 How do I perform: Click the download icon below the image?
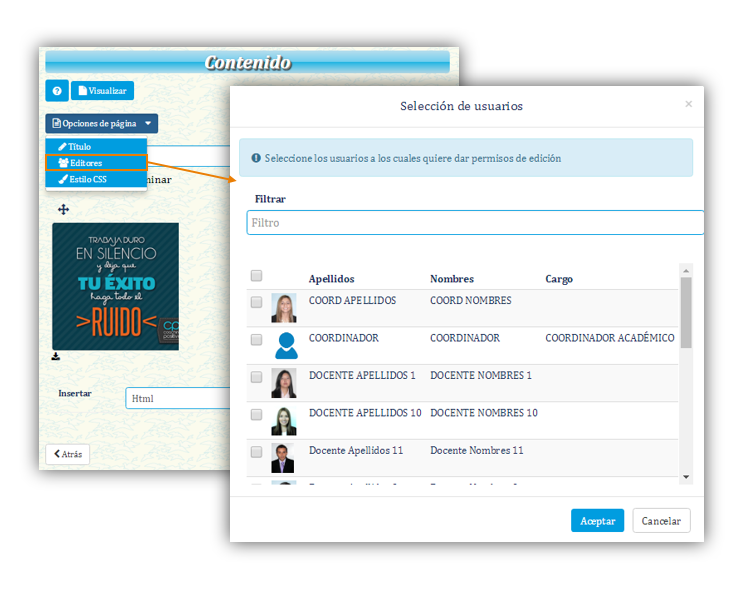[56, 356]
